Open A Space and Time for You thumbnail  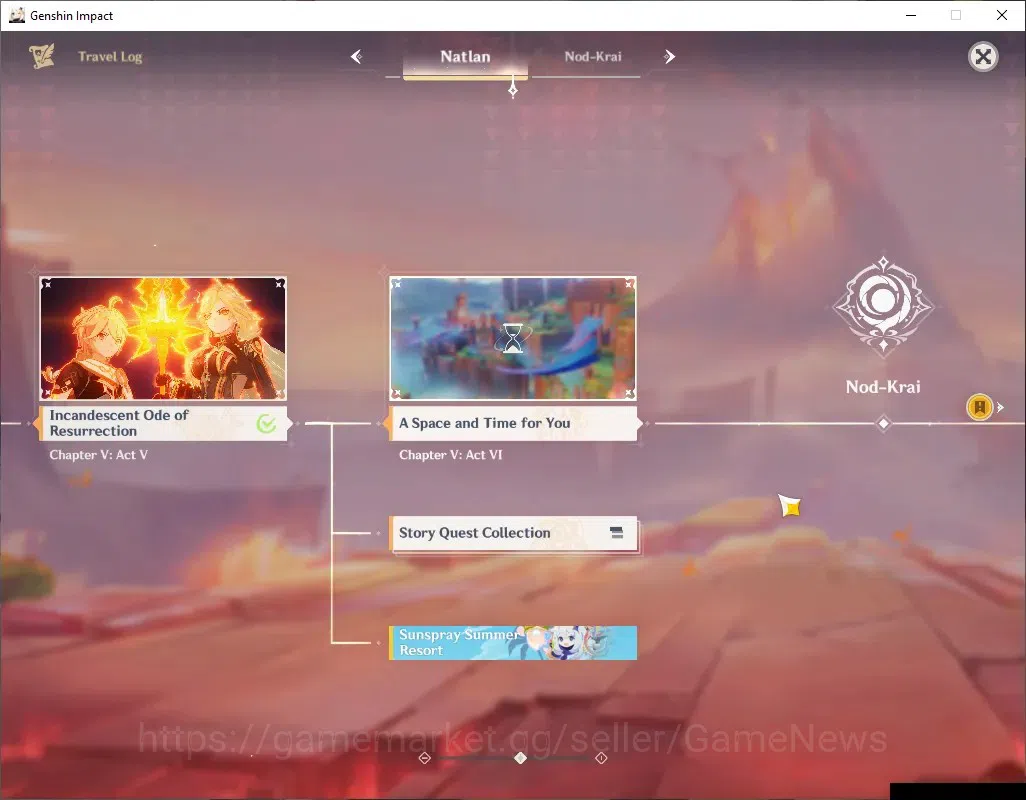tap(513, 338)
